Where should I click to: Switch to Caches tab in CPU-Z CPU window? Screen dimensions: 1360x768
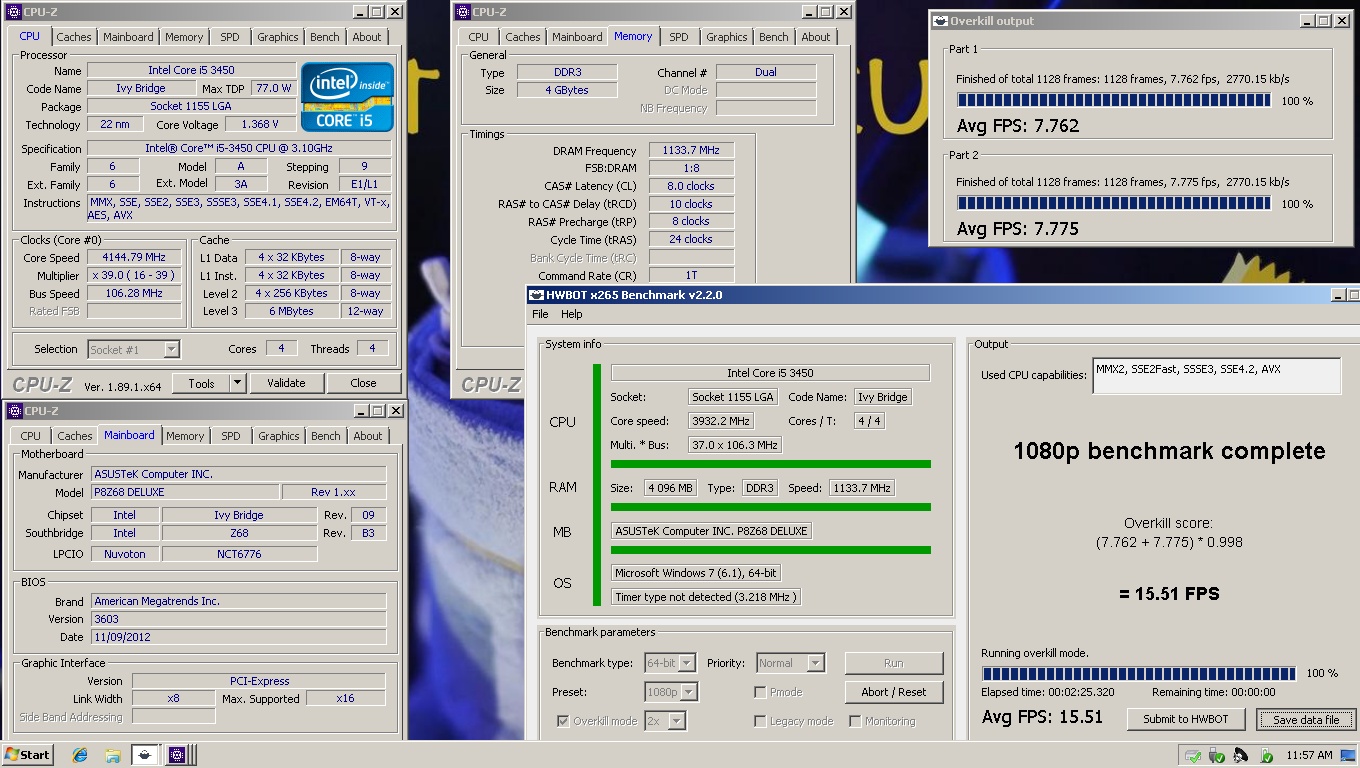[x=73, y=37]
